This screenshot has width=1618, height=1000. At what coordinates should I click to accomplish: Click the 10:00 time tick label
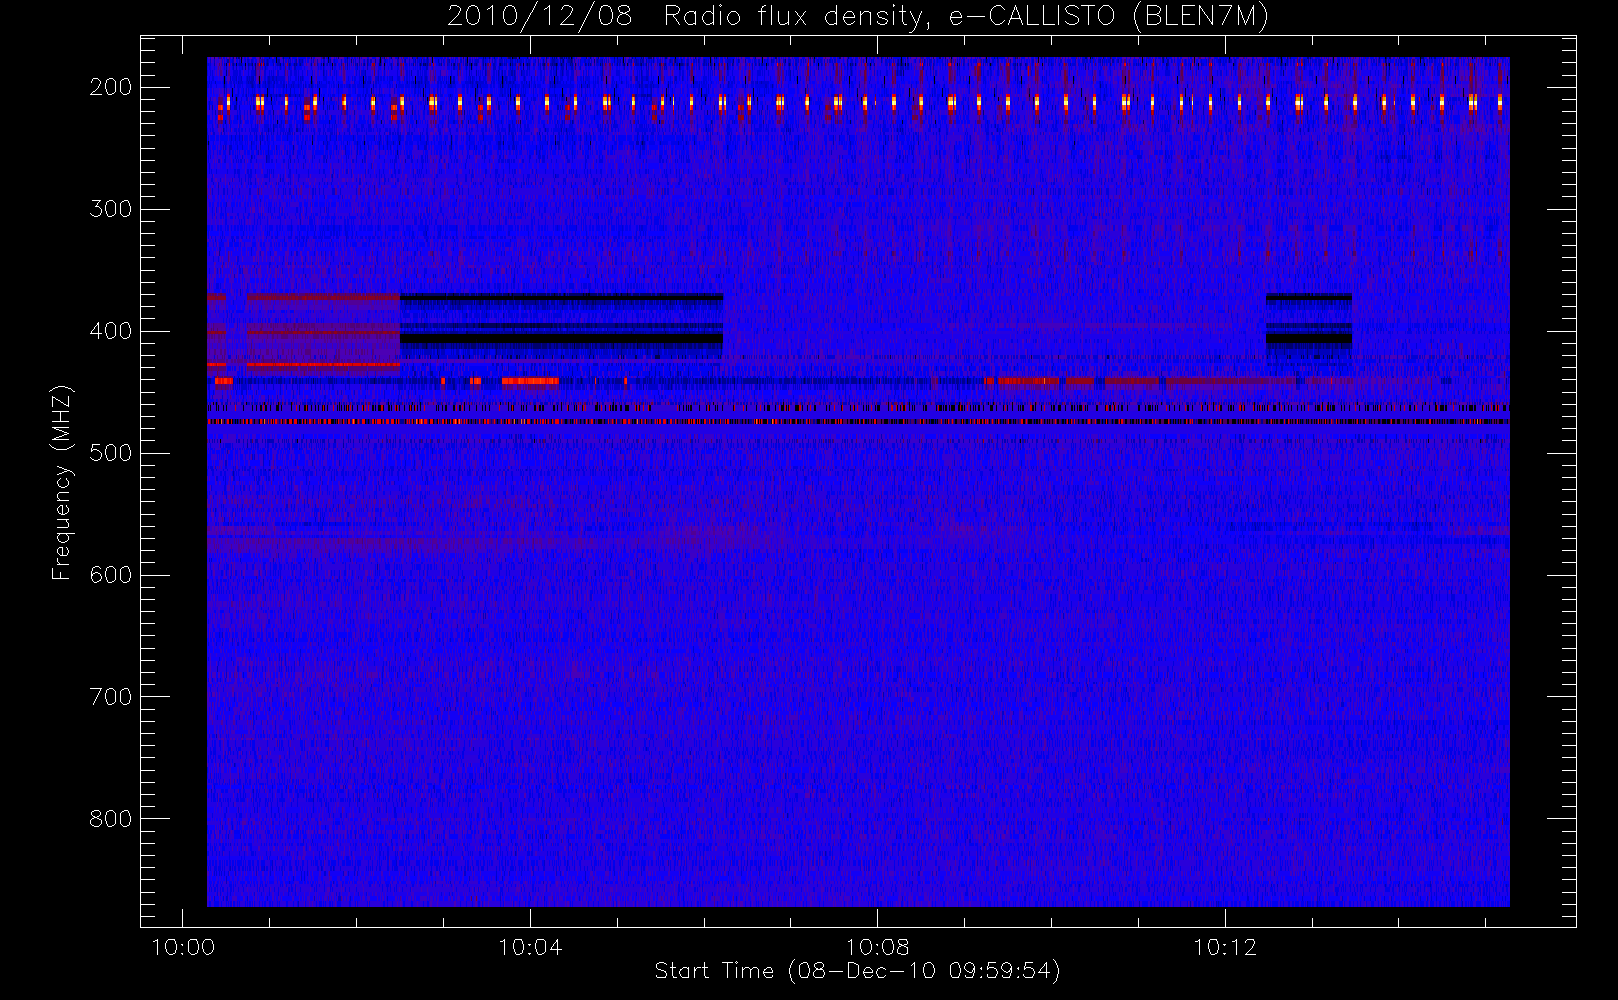click(x=182, y=947)
